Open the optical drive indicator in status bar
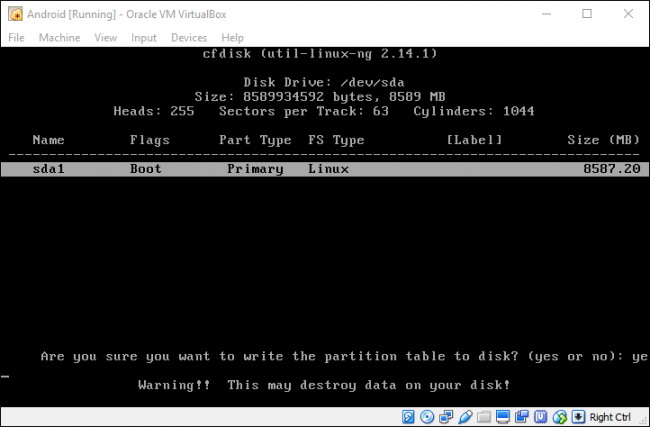This screenshot has height=427, width=650. click(x=427, y=416)
